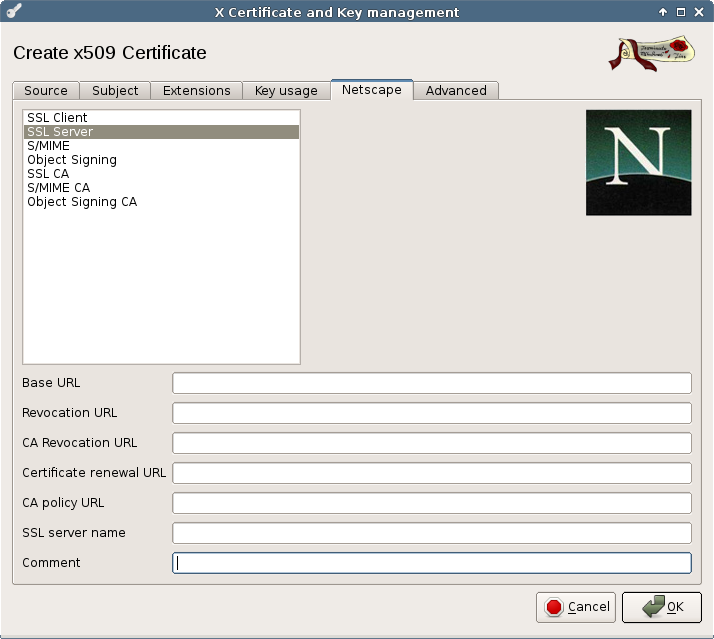Open the Subject tab
The height and width of the screenshot is (639, 714).
click(x=115, y=90)
